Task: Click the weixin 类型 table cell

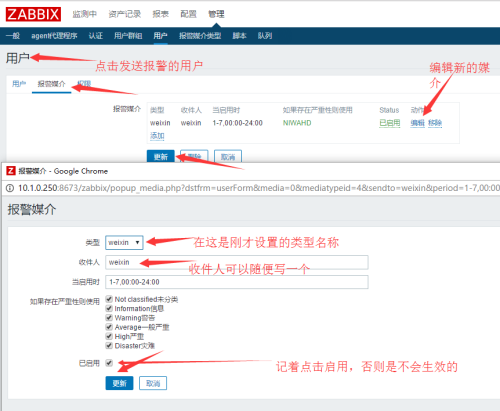Action: [160, 123]
